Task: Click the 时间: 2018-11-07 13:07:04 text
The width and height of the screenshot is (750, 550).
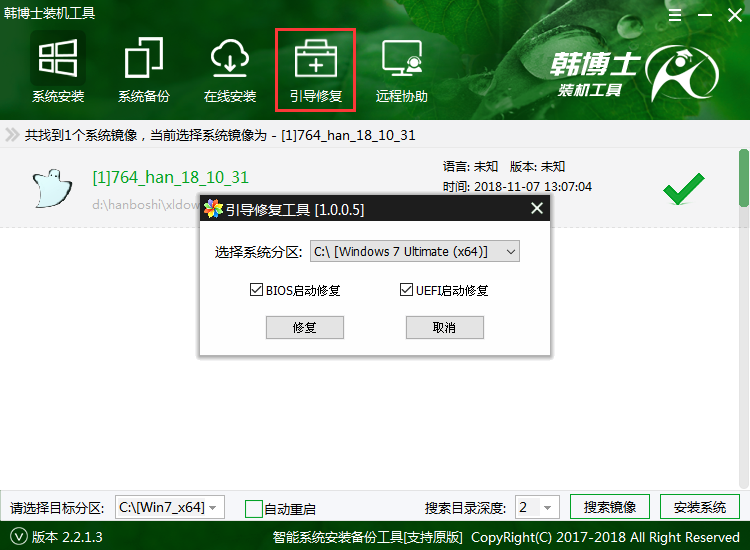Action: [x=517, y=187]
